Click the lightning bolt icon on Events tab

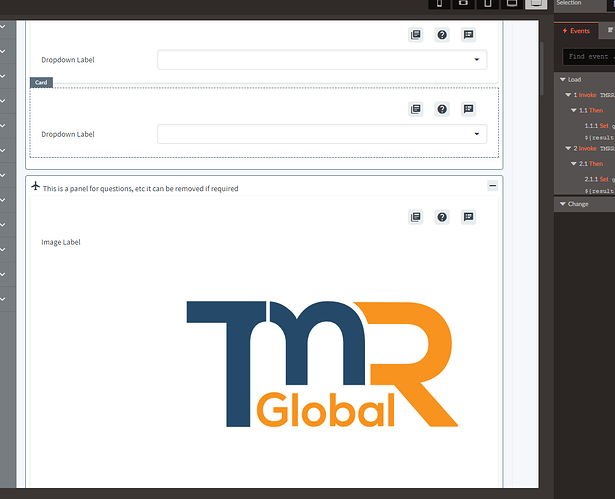(x=565, y=31)
